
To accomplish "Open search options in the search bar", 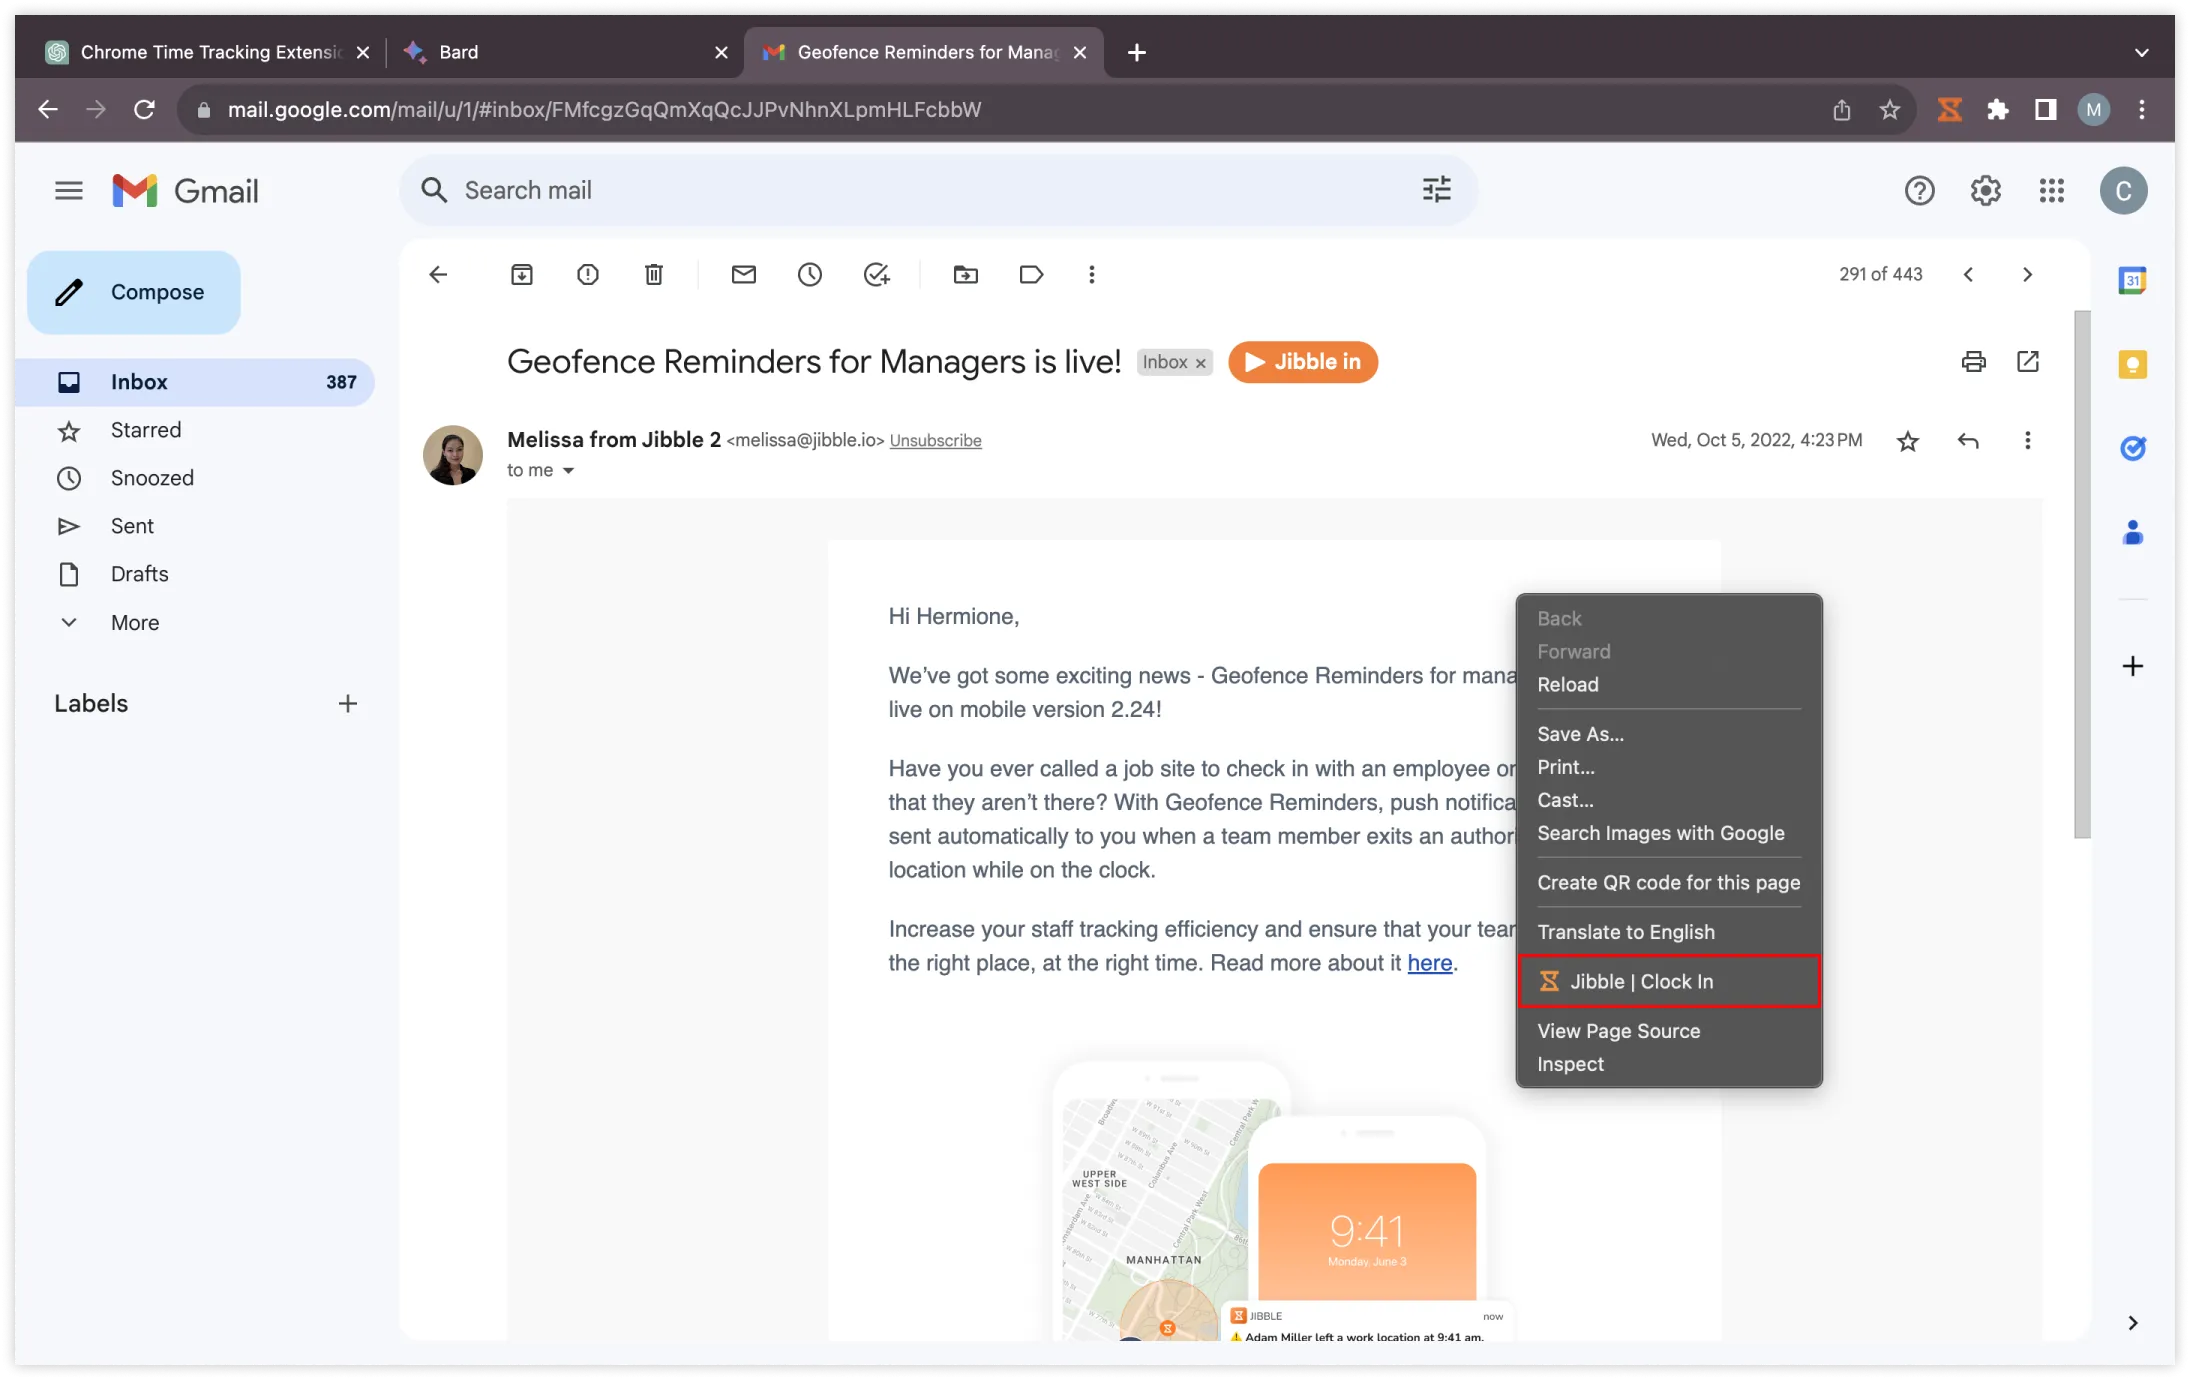I will pos(1436,189).
